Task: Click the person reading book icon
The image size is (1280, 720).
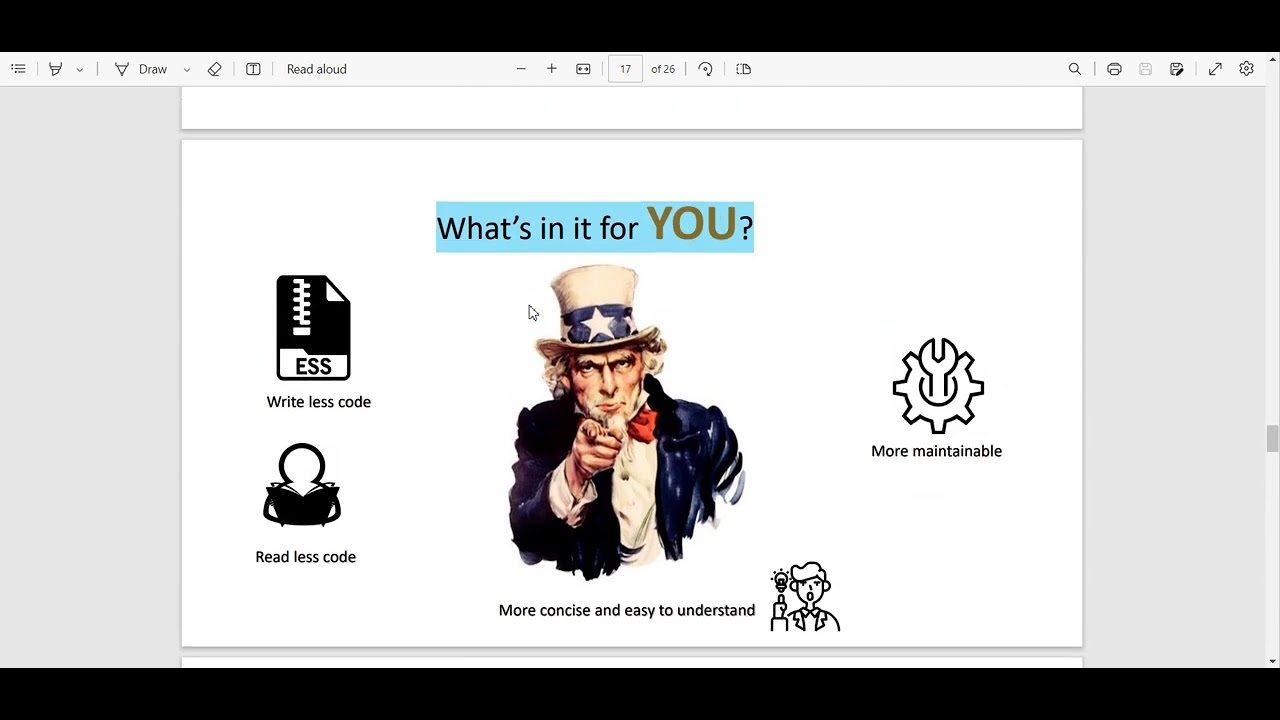Action: pyautogui.click(x=302, y=485)
